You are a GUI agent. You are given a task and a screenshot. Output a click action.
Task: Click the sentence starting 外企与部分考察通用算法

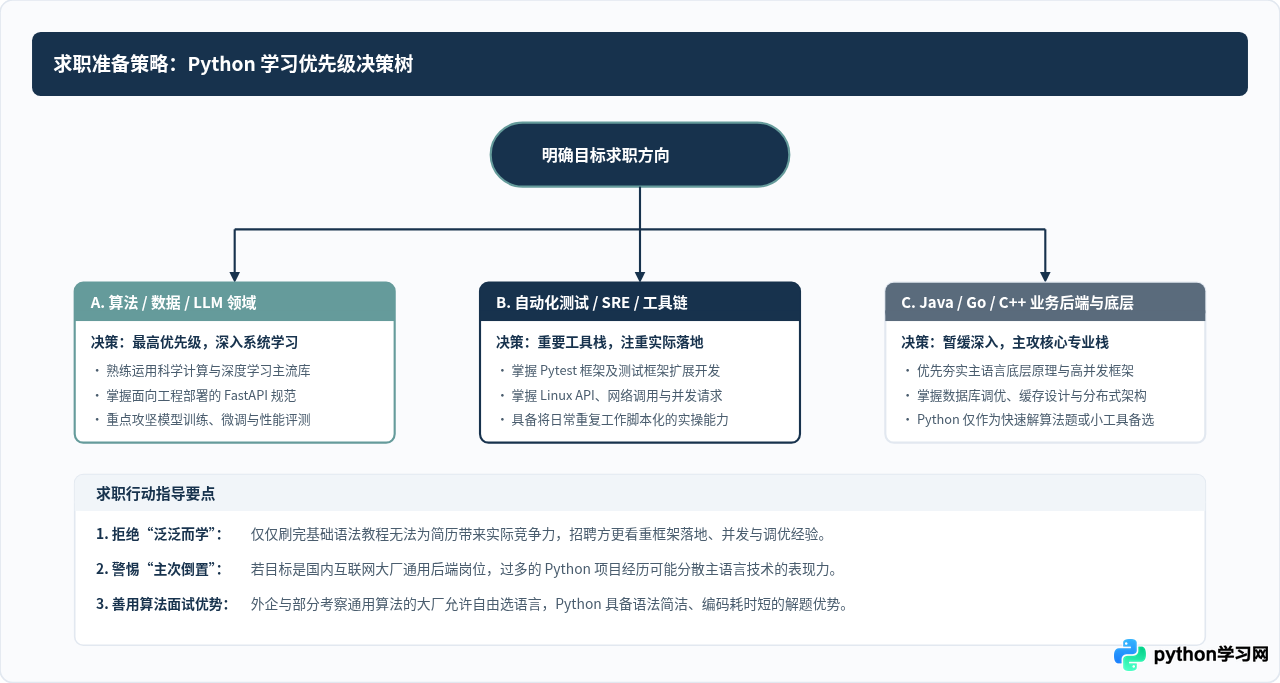point(550,604)
